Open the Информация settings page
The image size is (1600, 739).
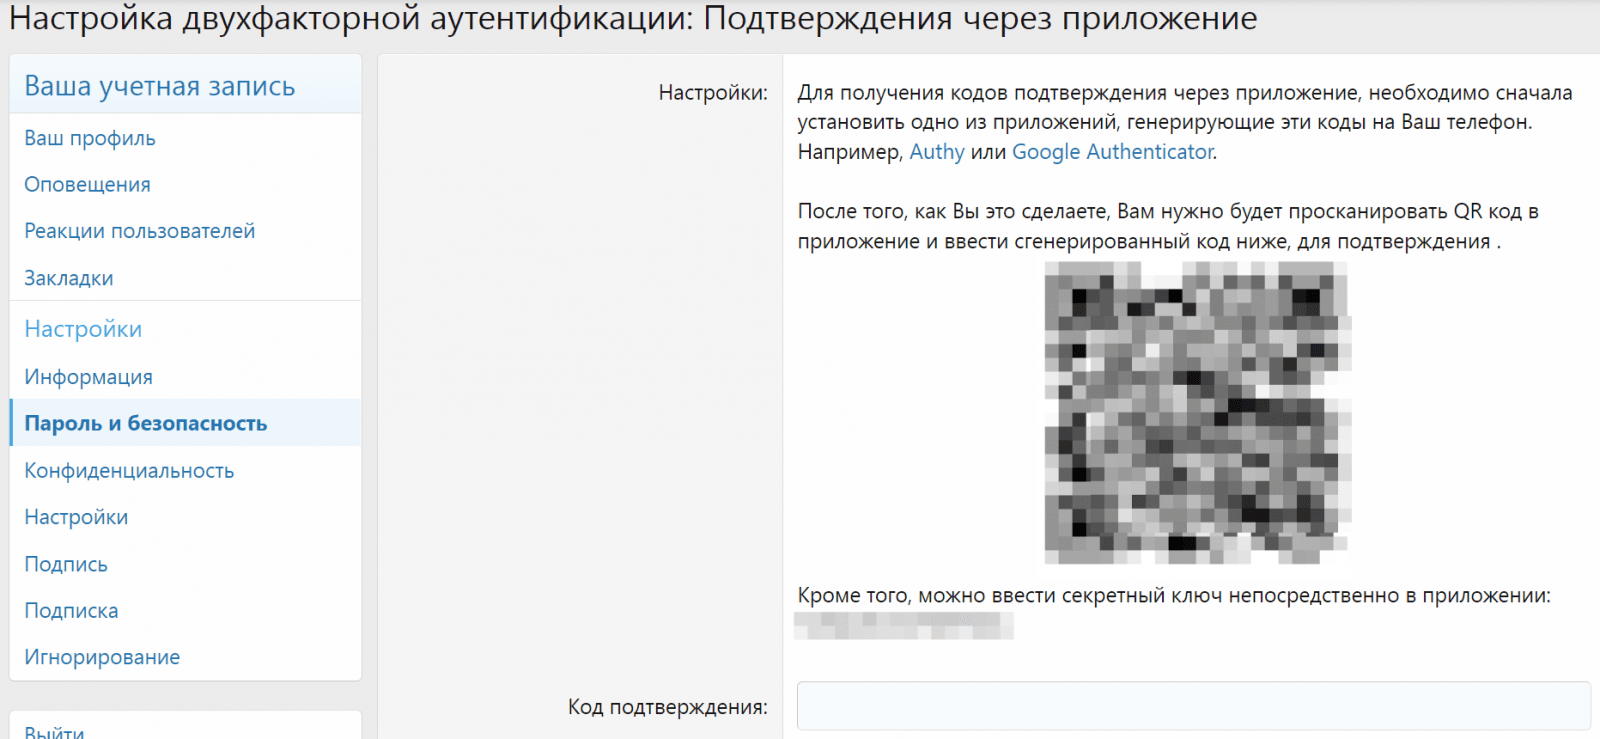[x=88, y=377]
